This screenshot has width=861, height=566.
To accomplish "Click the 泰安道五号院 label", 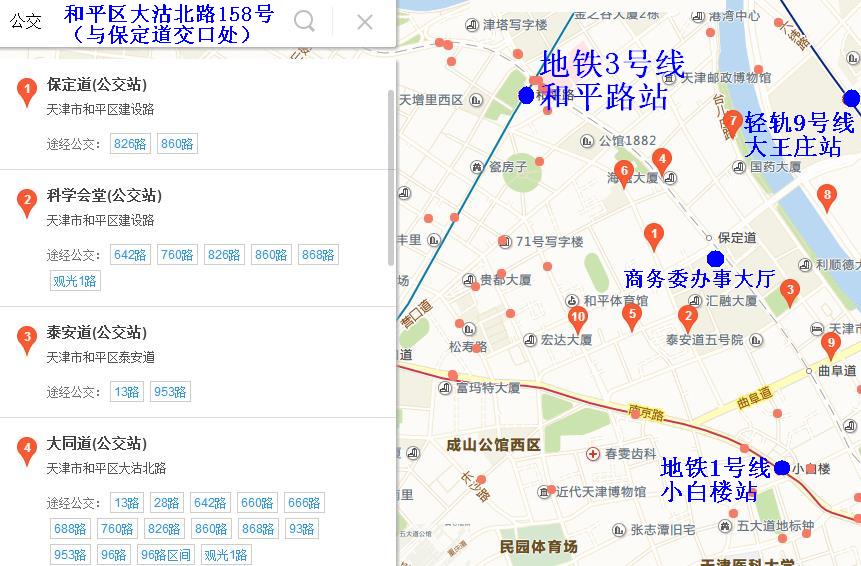I will coord(705,340).
